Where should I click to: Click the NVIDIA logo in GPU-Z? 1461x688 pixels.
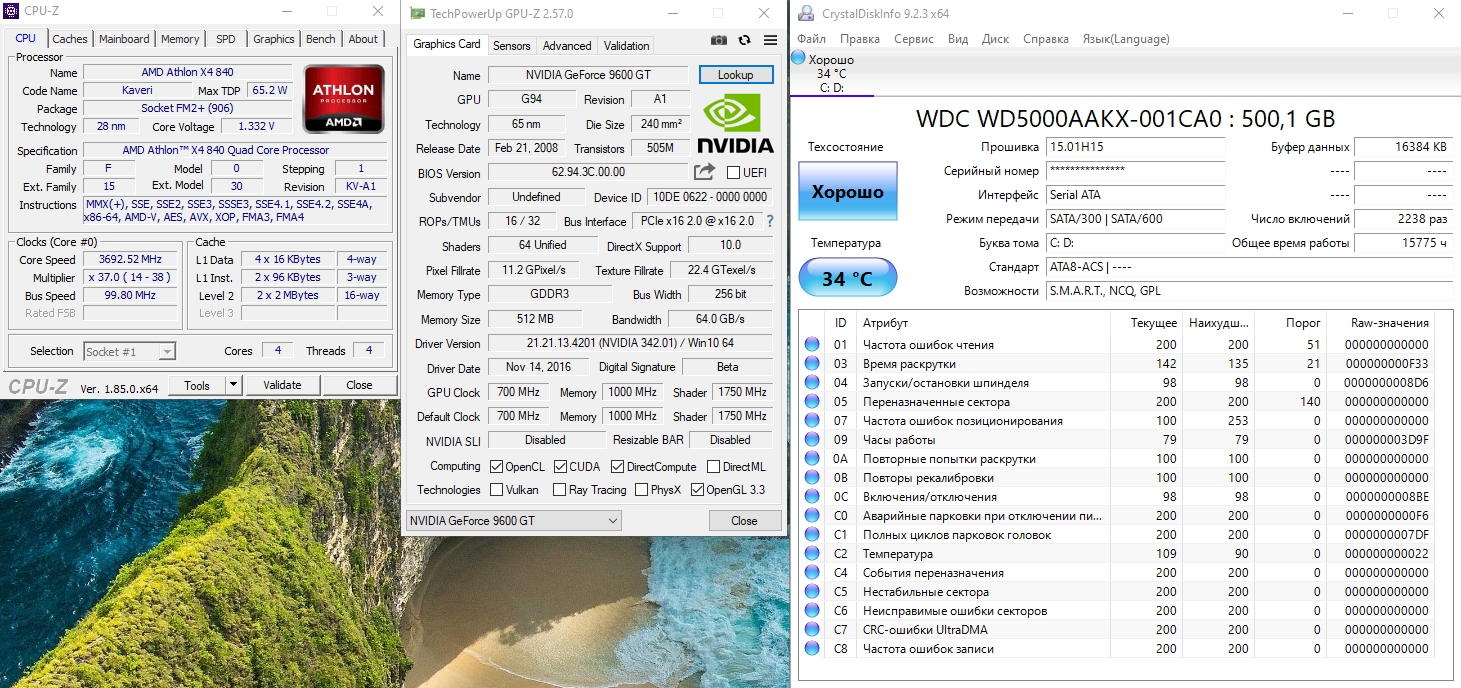tap(736, 124)
